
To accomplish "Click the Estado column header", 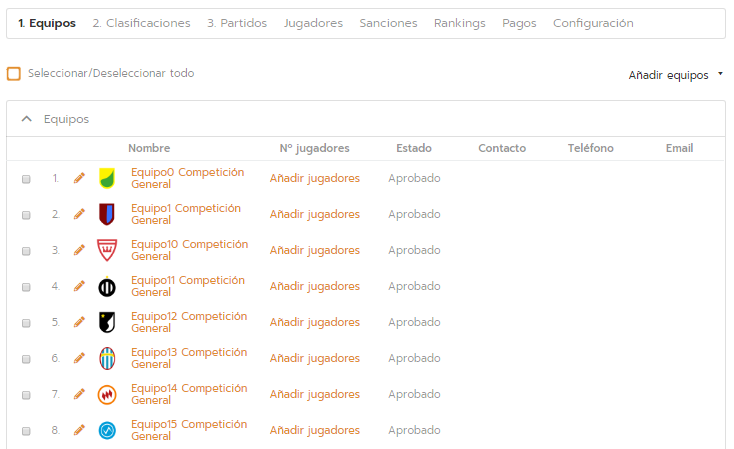I will tap(414, 148).
